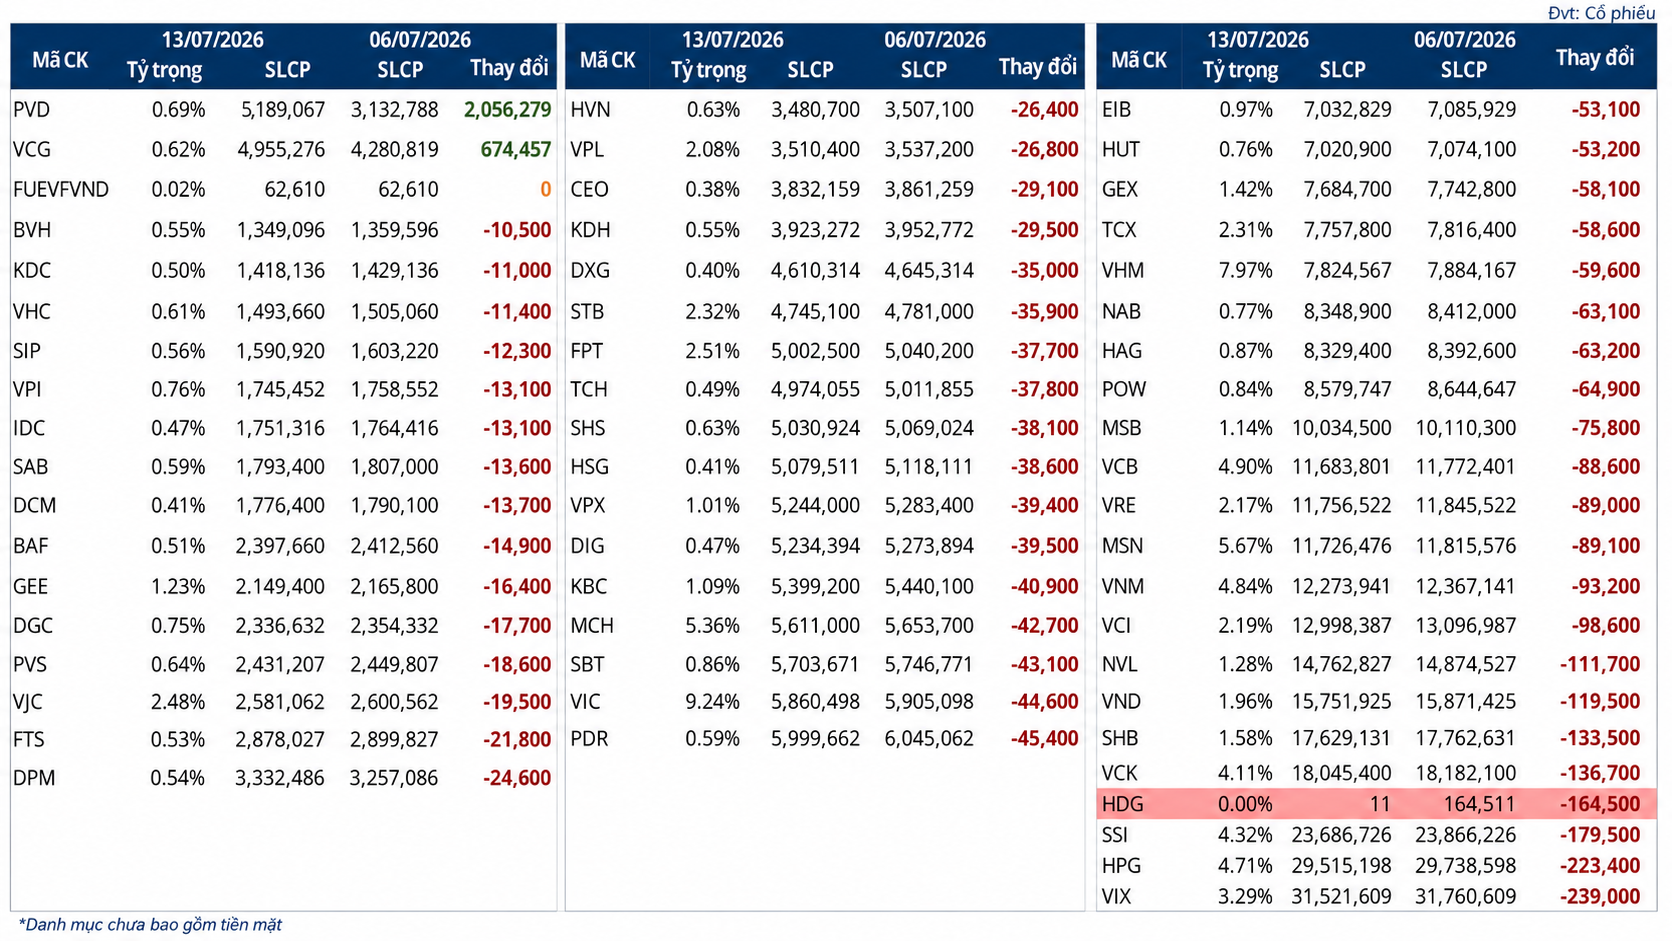Select the highlighted HDG ticker cell
The width and height of the screenshot is (1672, 941).
coord(1122,804)
